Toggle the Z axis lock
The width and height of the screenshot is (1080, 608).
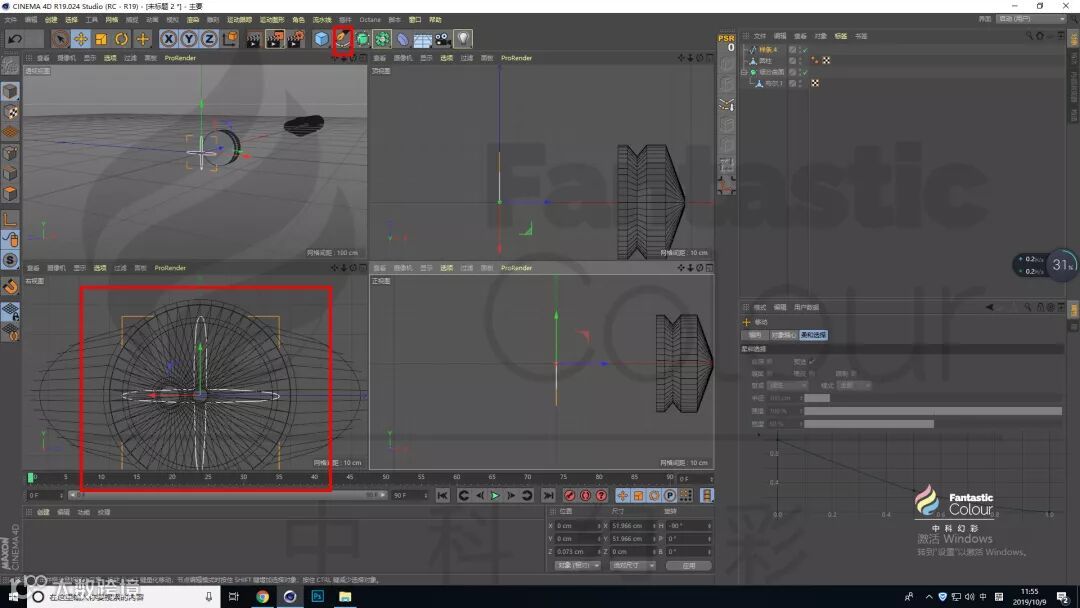[x=209, y=39]
